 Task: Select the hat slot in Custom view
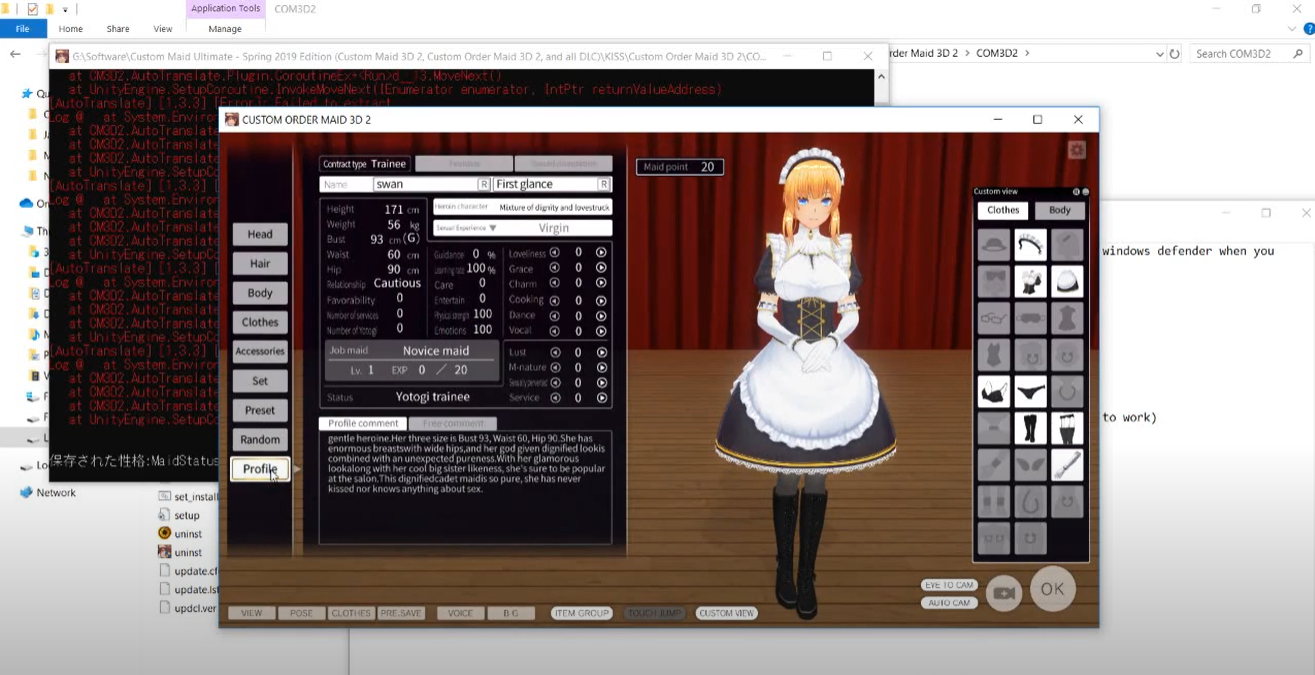[x=993, y=244]
